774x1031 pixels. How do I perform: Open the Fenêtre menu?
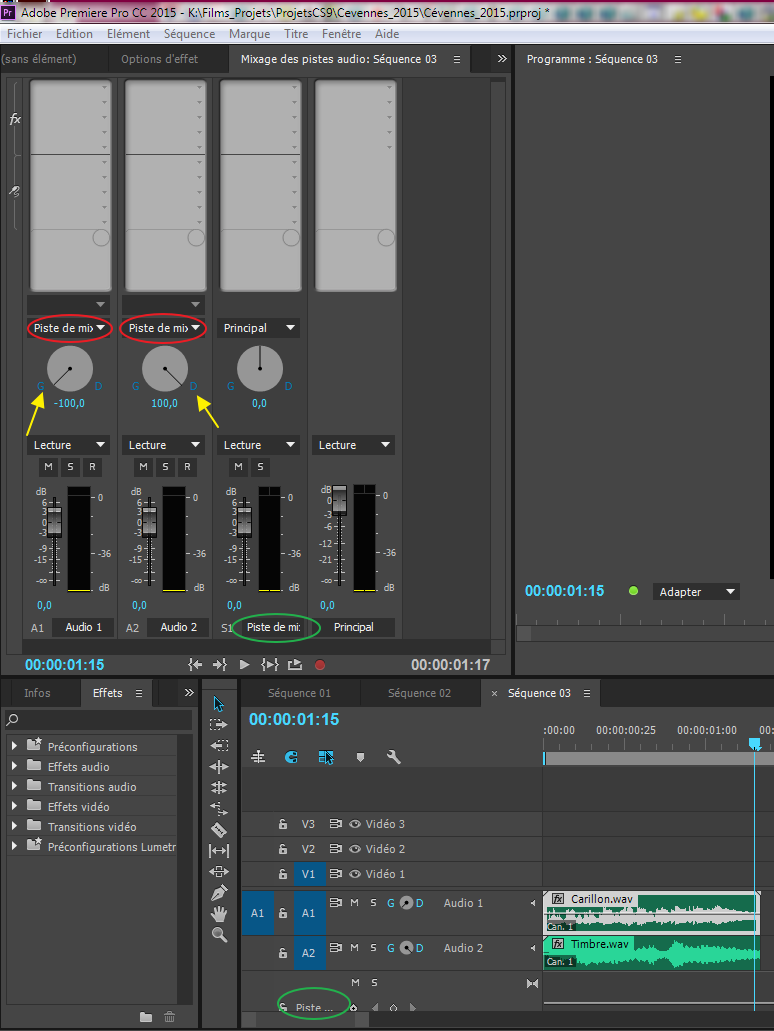point(341,34)
